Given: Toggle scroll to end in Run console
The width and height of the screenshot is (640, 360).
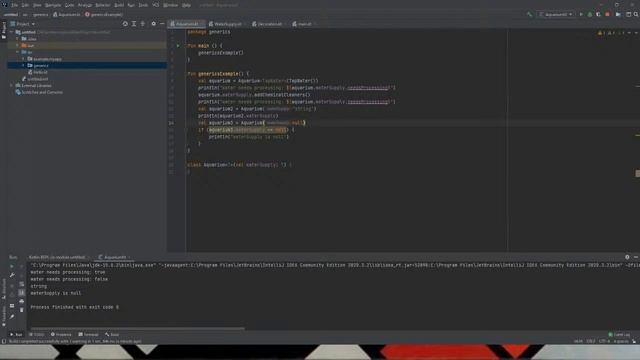Looking at the screenshot, I should (22, 293).
